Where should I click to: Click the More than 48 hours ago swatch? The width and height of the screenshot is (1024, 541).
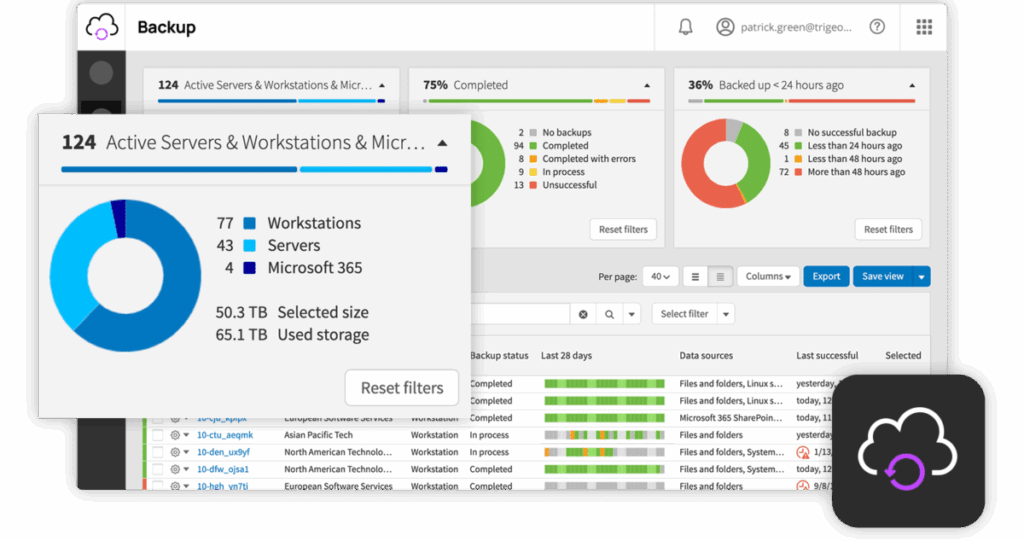(x=798, y=172)
